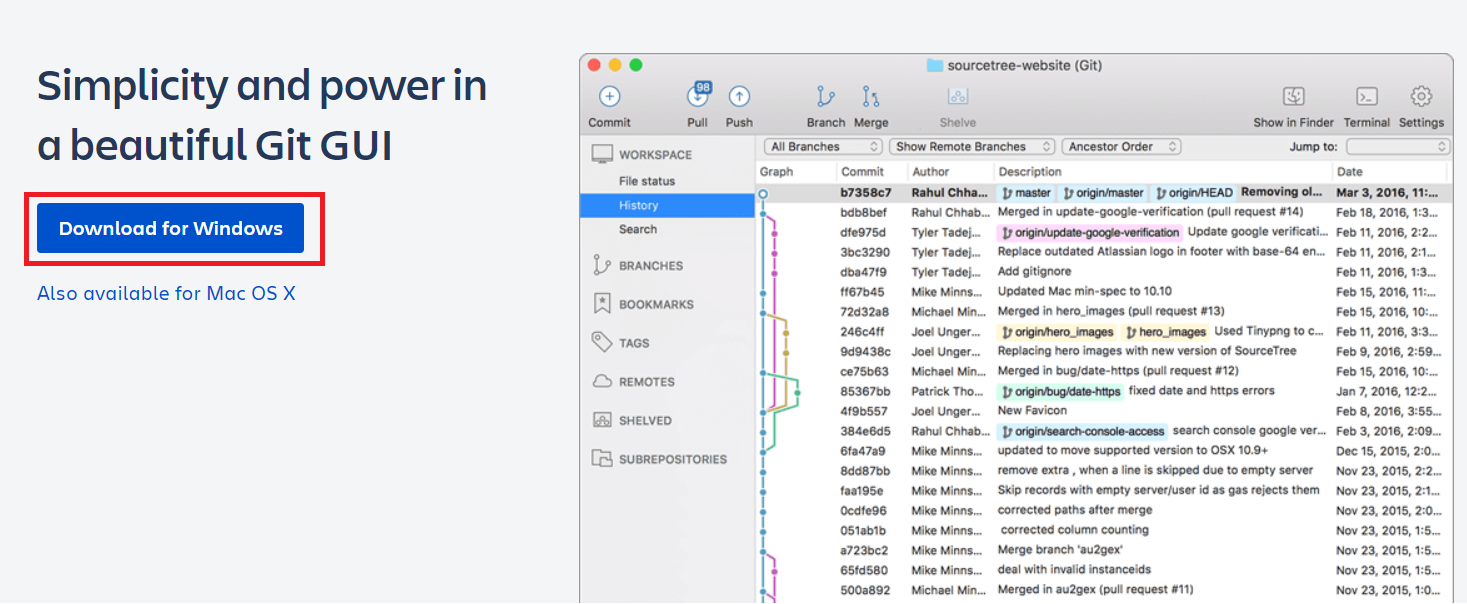This screenshot has height=604, width=1467.
Task: Select File status in the sidebar
Action: [647, 181]
